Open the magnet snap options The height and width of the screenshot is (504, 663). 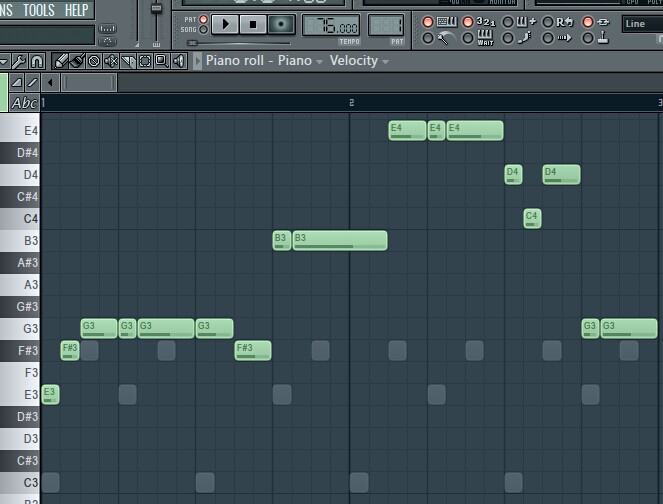pyautogui.click(x=37, y=62)
